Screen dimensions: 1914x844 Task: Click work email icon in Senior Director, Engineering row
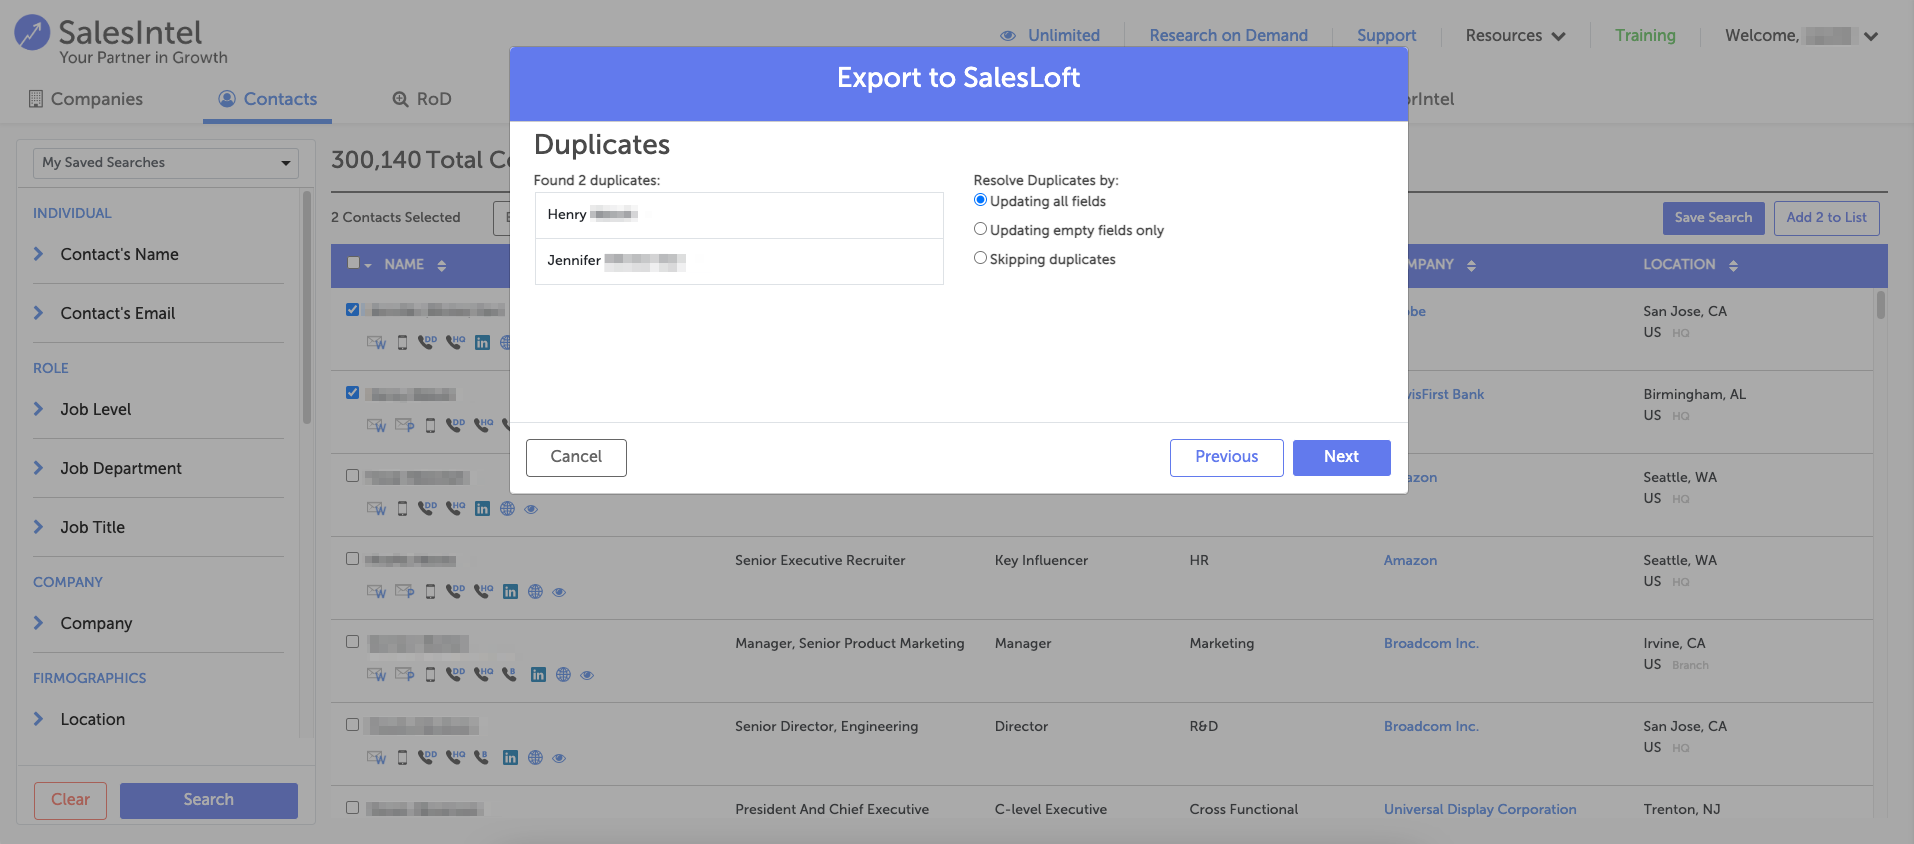click(x=376, y=758)
